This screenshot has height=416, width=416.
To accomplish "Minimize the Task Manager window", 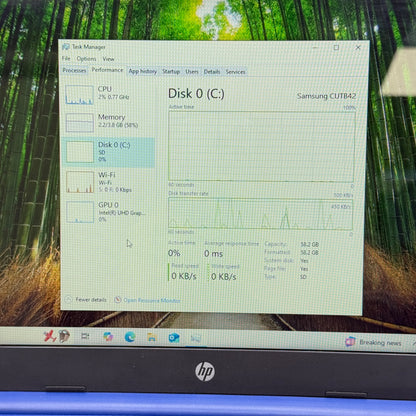I will [x=315, y=48].
